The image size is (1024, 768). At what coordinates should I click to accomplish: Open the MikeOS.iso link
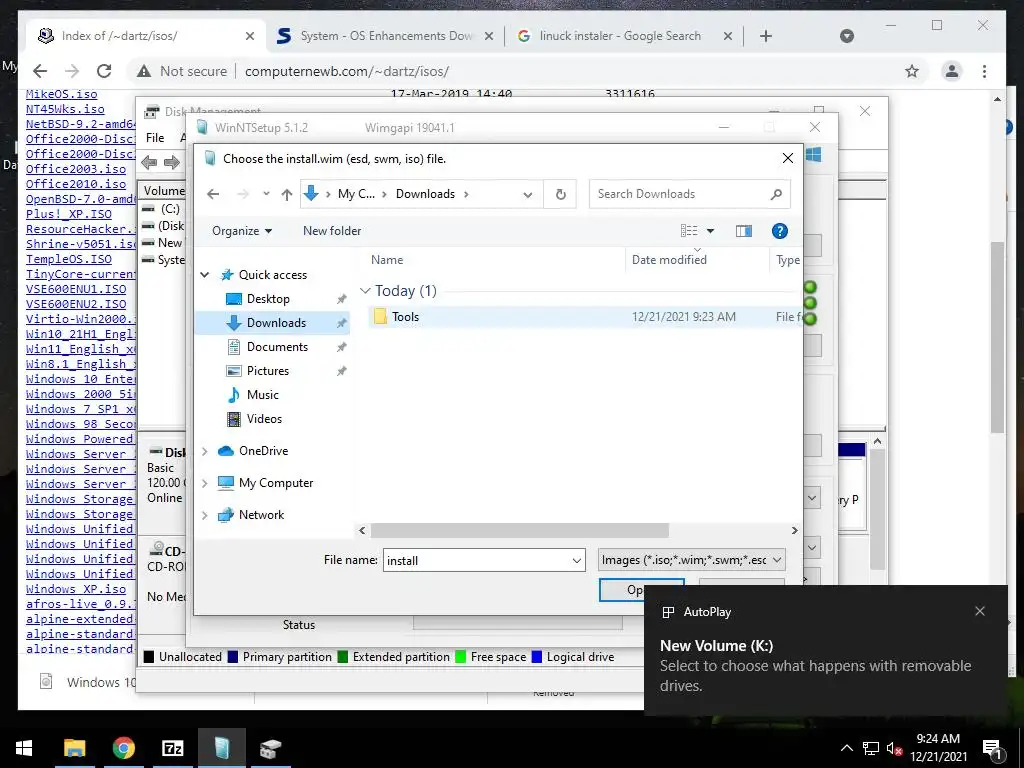61,95
